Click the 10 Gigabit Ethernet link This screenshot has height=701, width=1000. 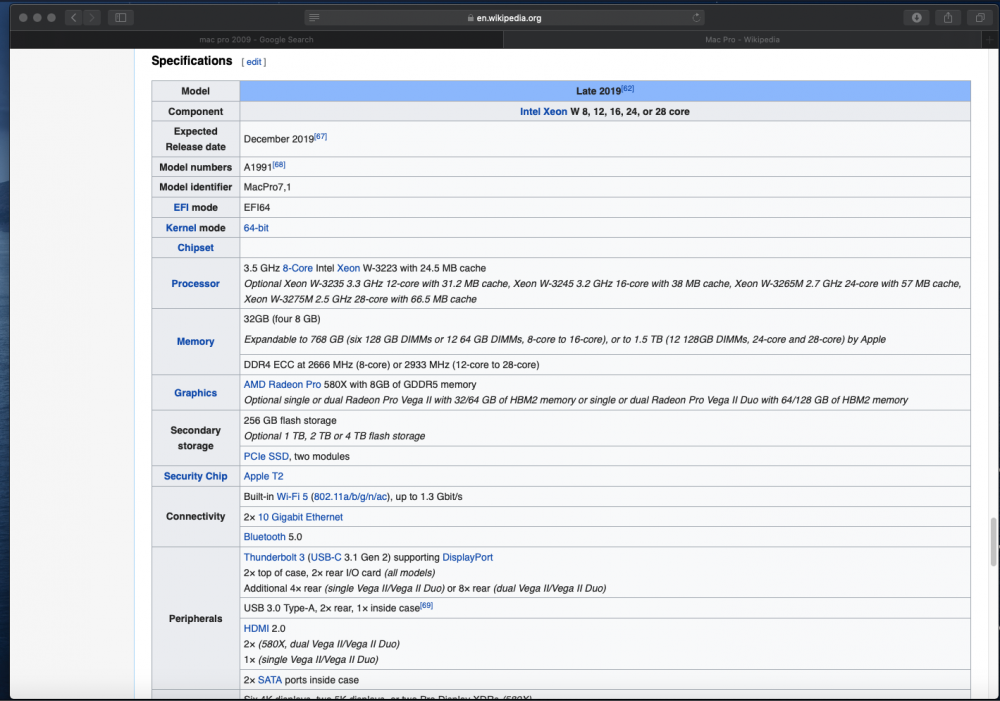pyautogui.click(x=300, y=517)
